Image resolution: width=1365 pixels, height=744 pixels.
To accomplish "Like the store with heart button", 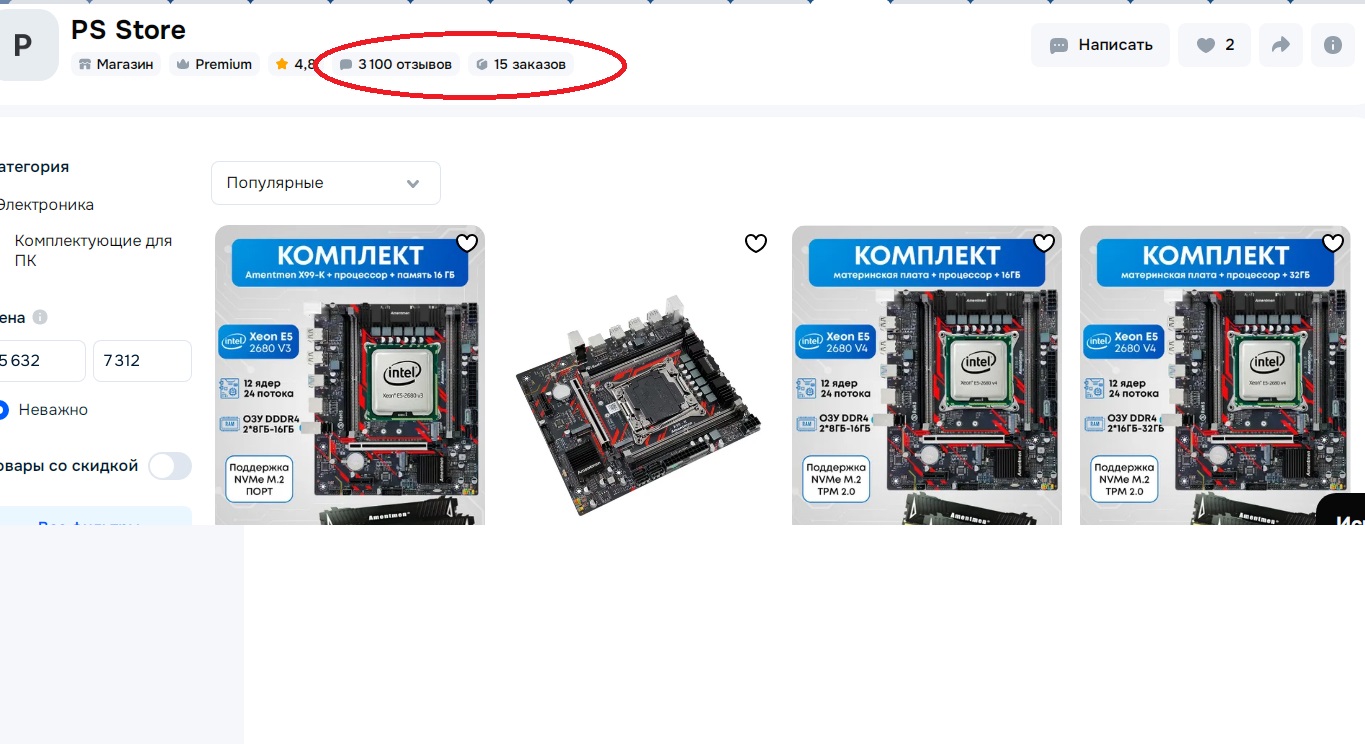I will point(1214,45).
